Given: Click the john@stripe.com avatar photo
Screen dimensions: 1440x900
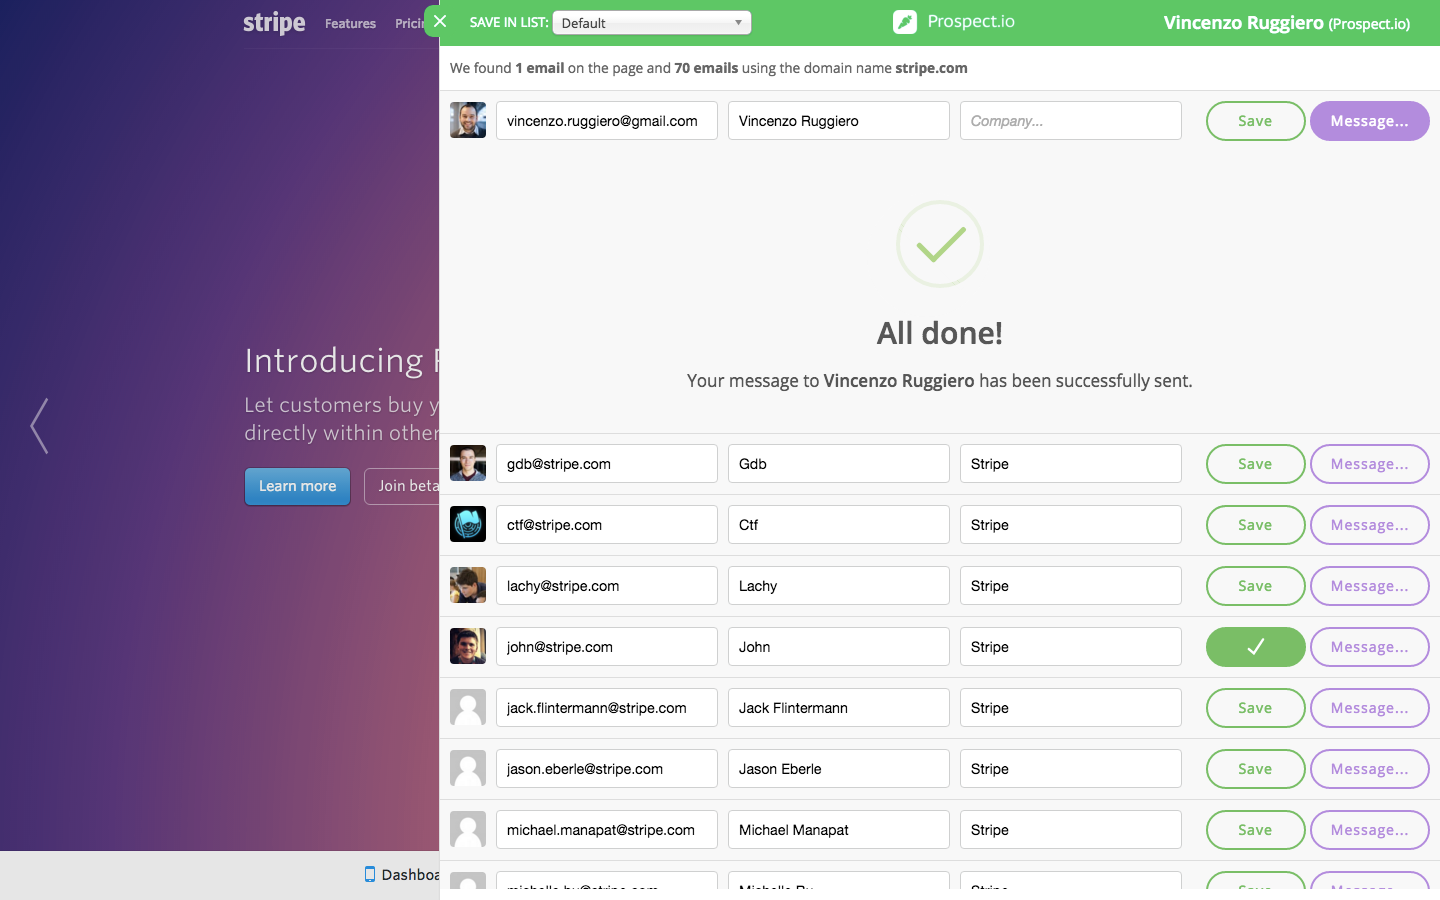Looking at the screenshot, I should [x=468, y=646].
